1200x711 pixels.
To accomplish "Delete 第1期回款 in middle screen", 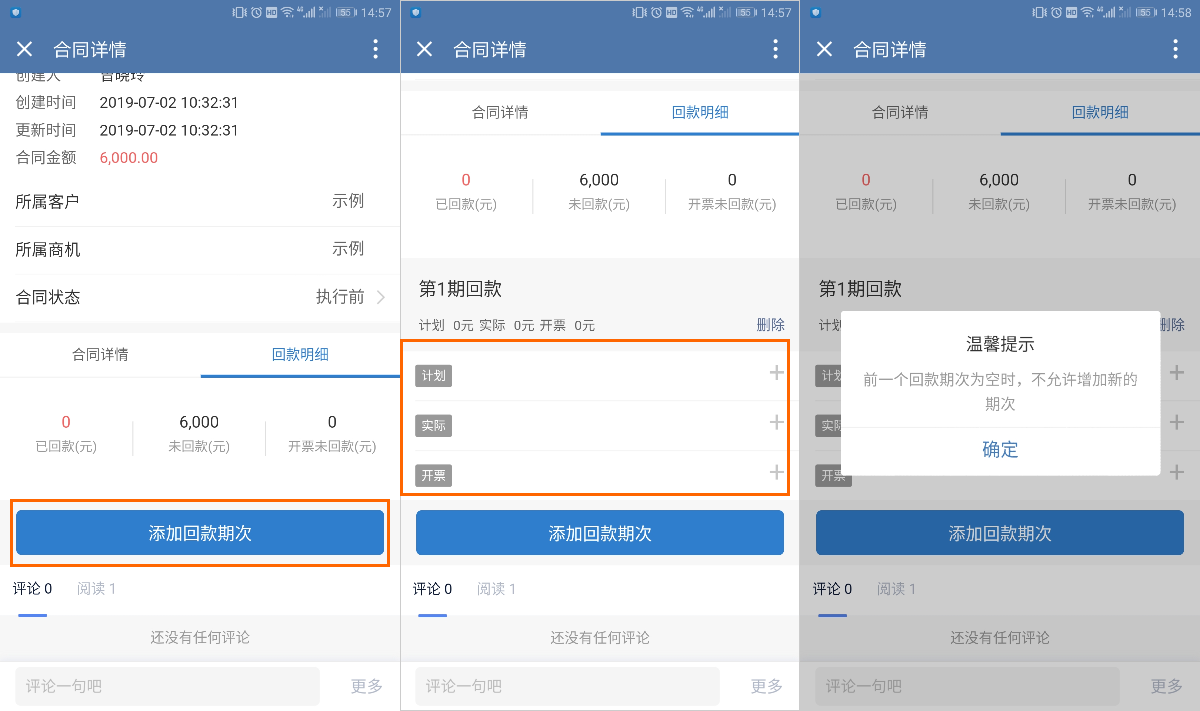I will 770,325.
